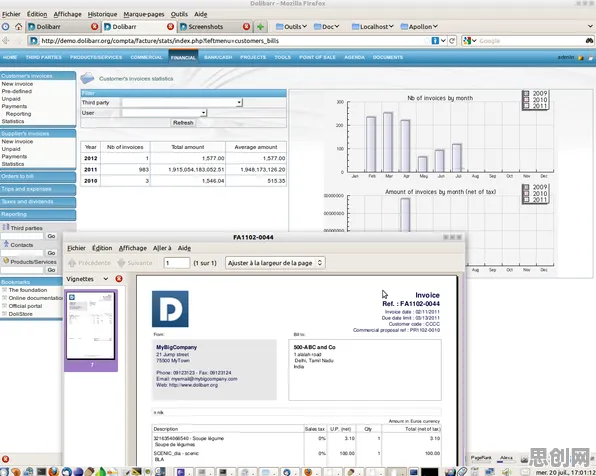
Task: Launch Firefox from the taskbar
Action: click(x=54, y=471)
